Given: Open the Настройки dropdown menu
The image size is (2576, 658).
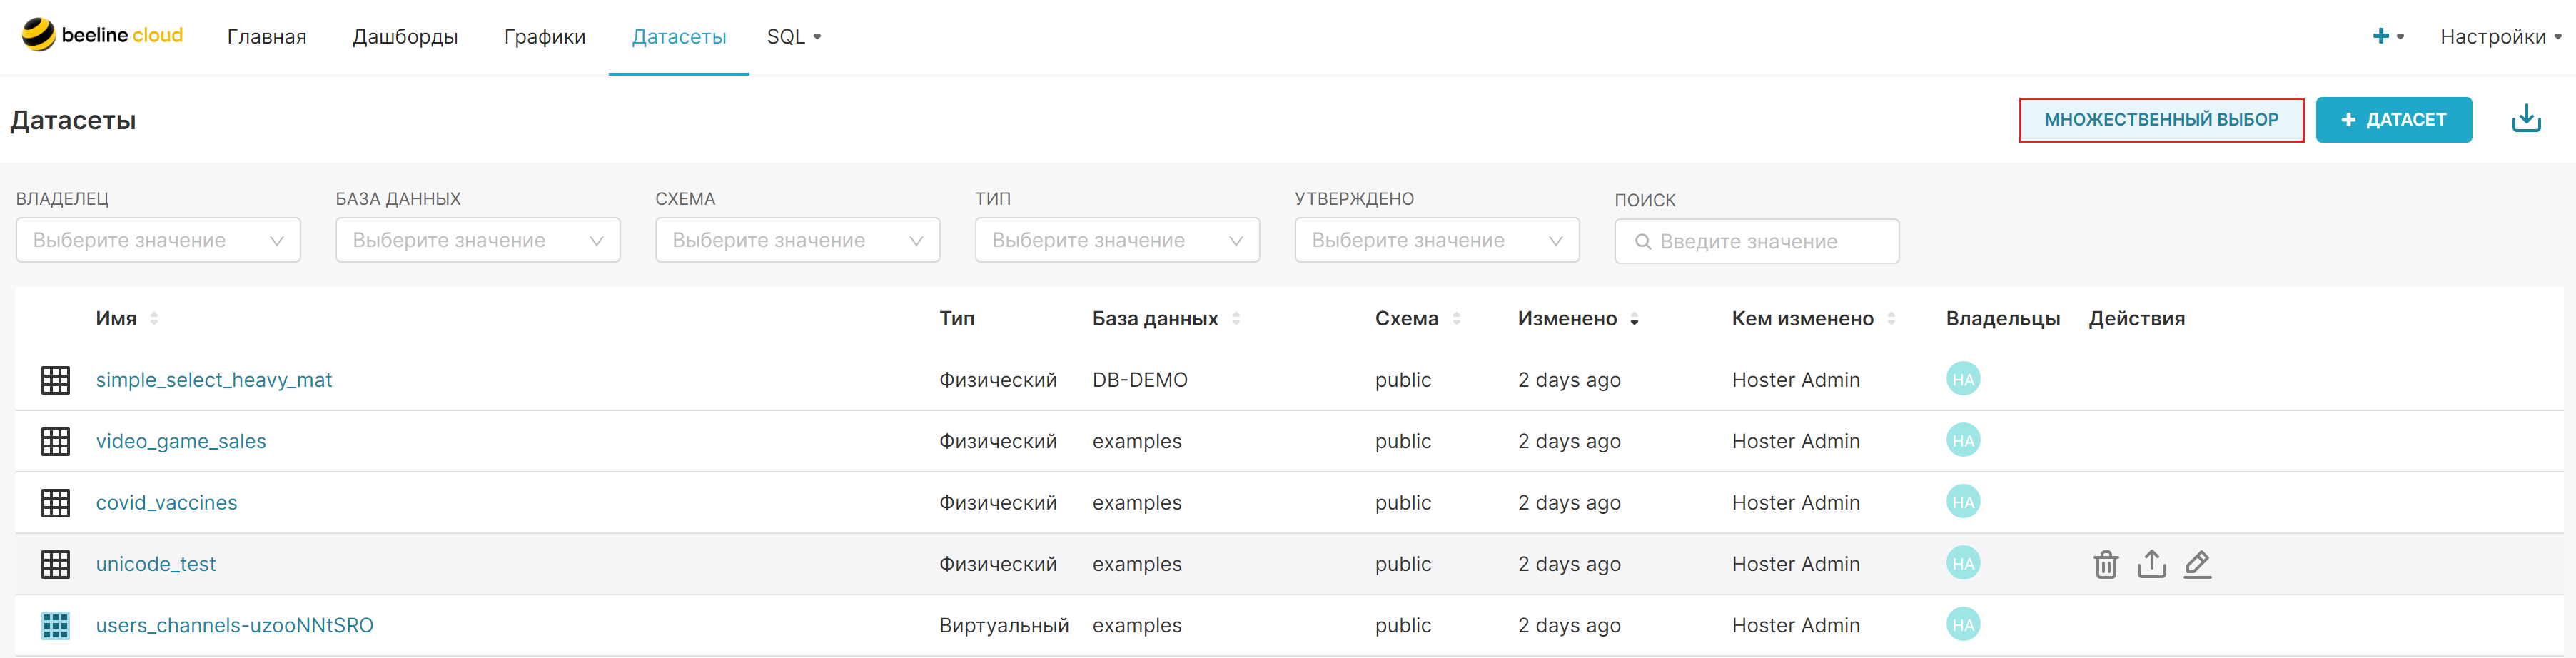Looking at the screenshot, I should [x=2500, y=36].
